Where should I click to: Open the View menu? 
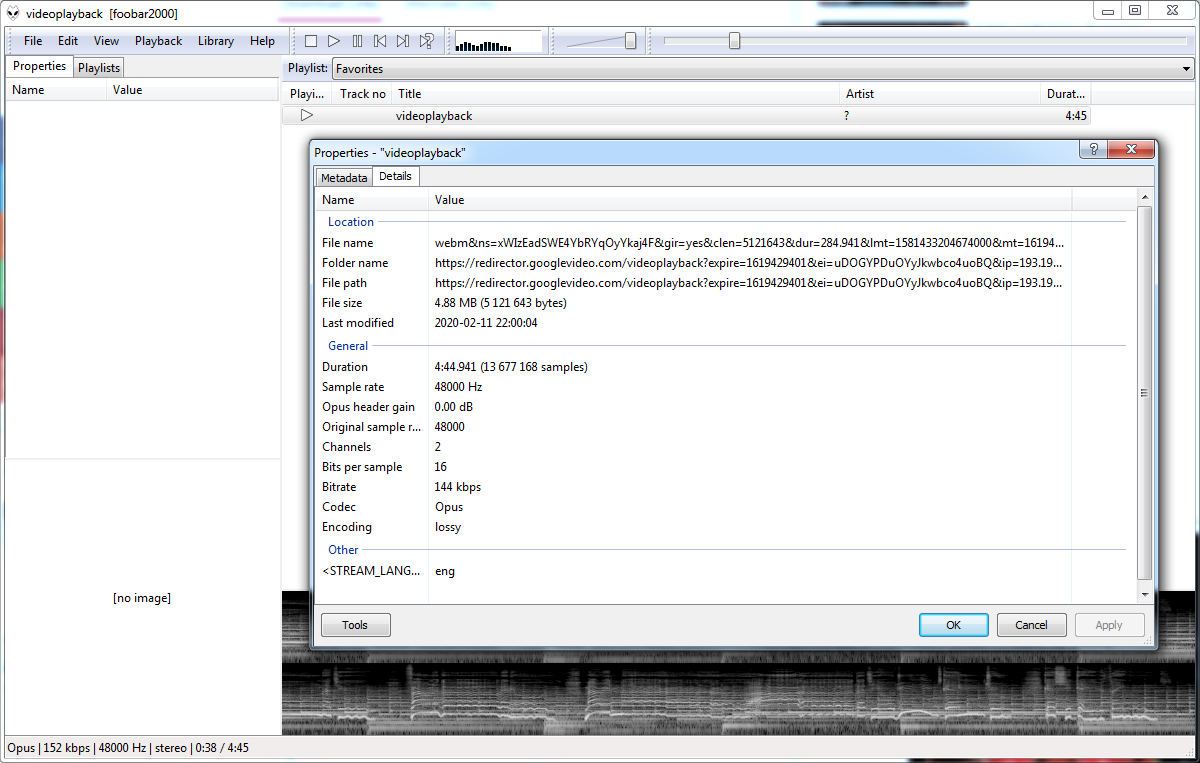pyautogui.click(x=106, y=41)
